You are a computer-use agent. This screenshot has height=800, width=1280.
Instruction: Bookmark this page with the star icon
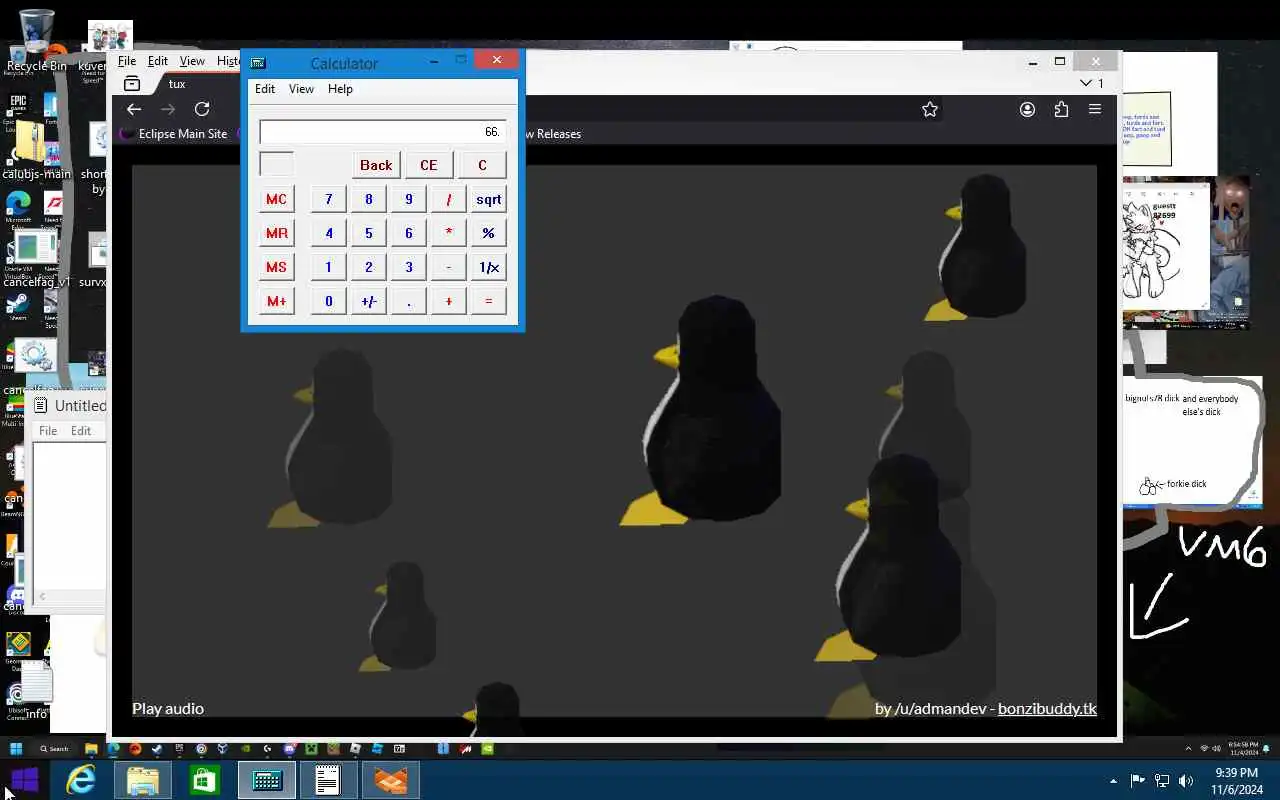tap(930, 109)
